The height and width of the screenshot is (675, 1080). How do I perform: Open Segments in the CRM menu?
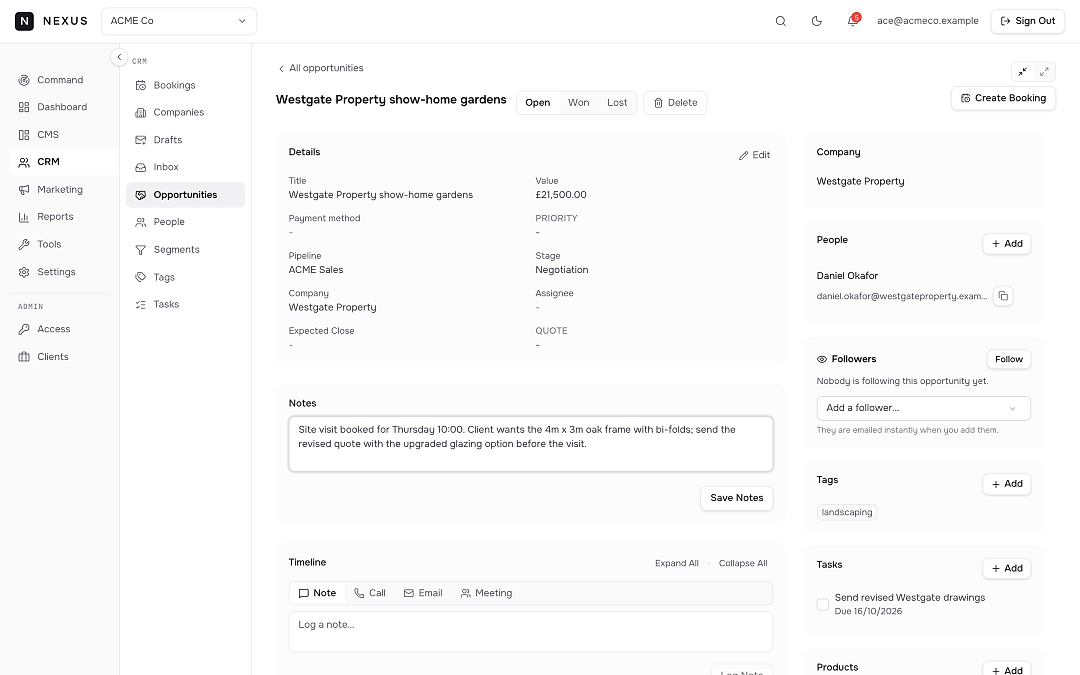(185, 249)
